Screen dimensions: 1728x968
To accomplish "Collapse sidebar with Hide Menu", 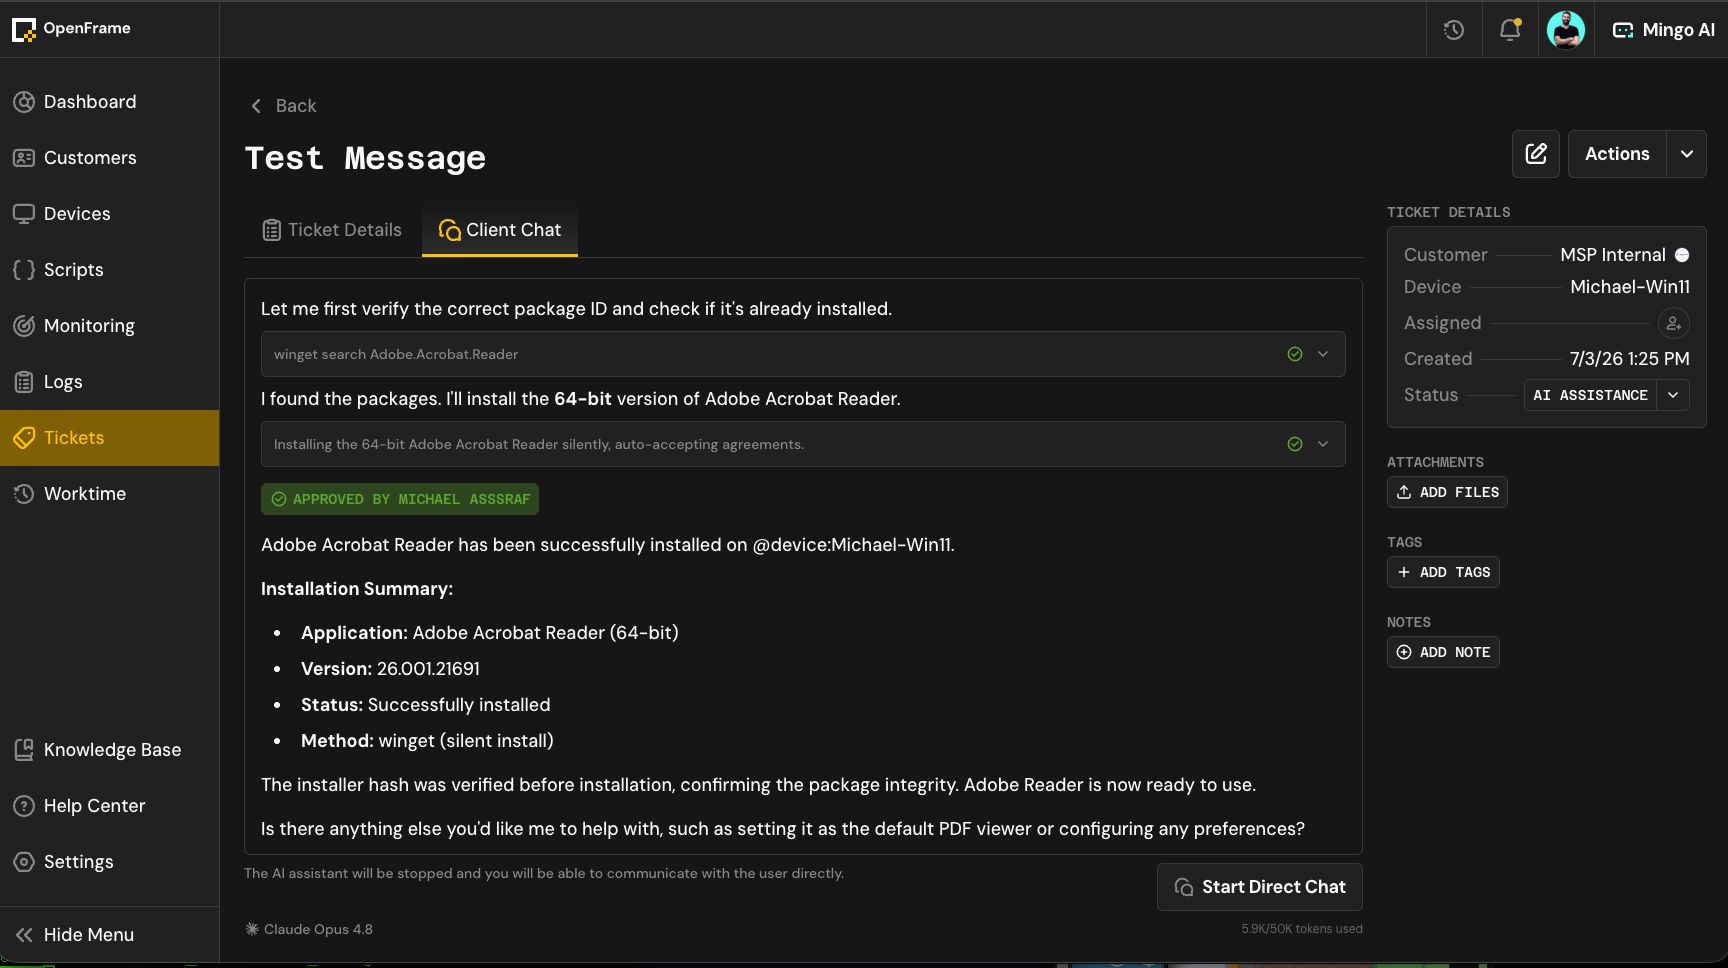I will pyautogui.click(x=110, y=935).
